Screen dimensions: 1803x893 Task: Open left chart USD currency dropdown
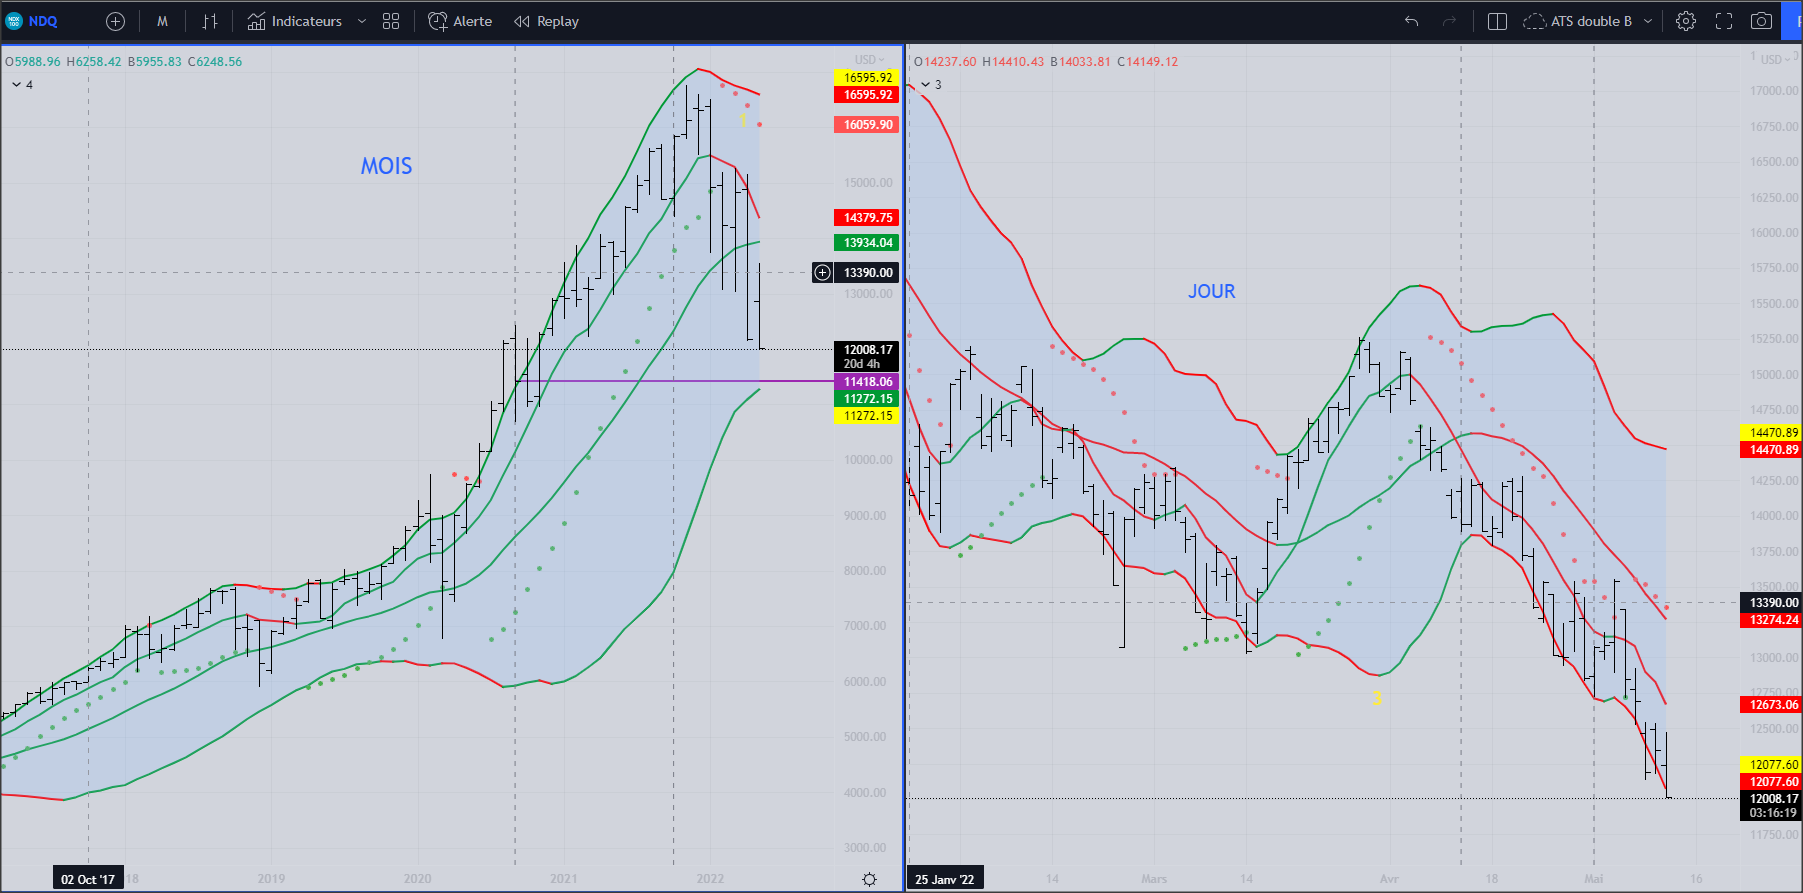point(870,60)
